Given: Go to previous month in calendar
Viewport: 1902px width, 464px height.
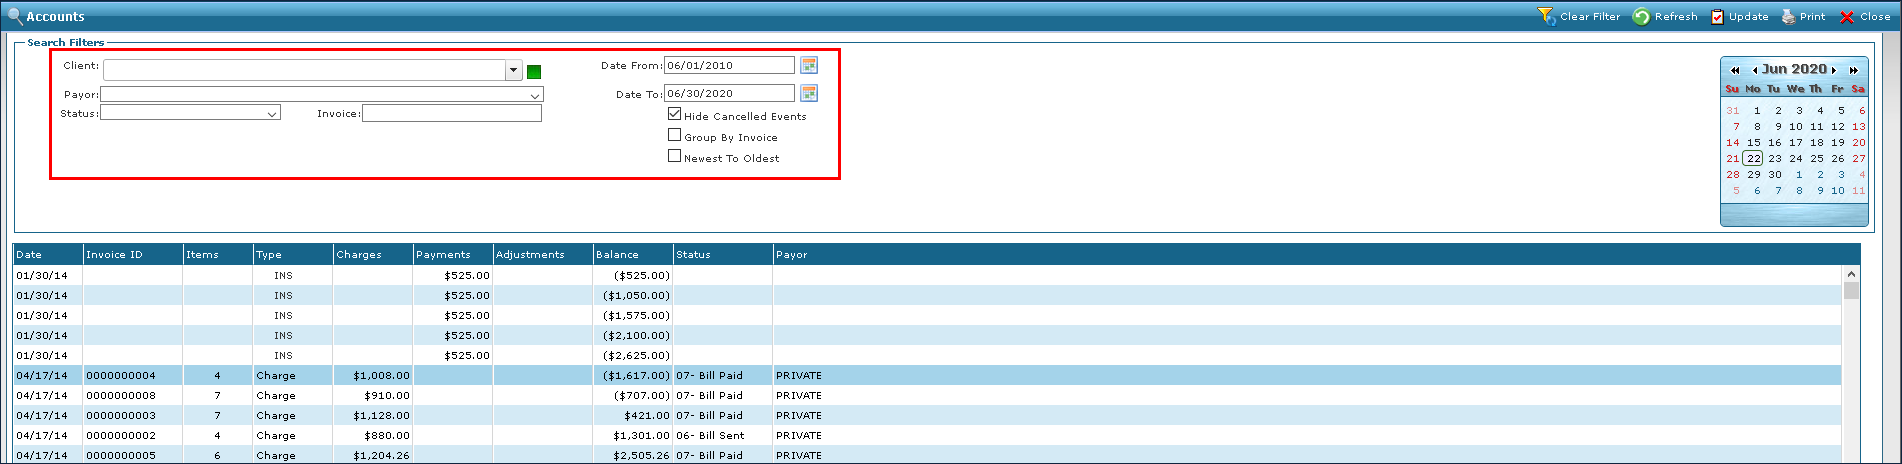Looking at the screenshot, I should pyautogui.click(x=1755, y=70).
